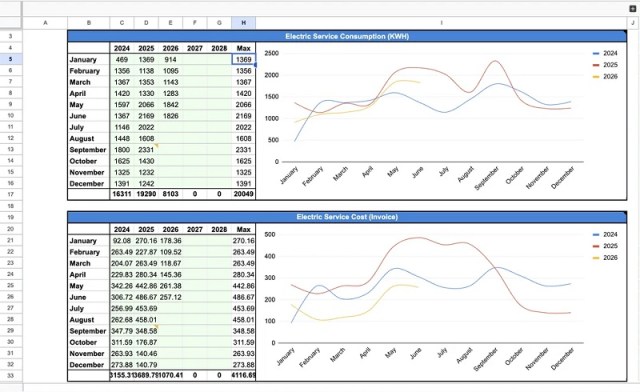
Task: Click the 2027 header in cost table
Action: [195, 229]
